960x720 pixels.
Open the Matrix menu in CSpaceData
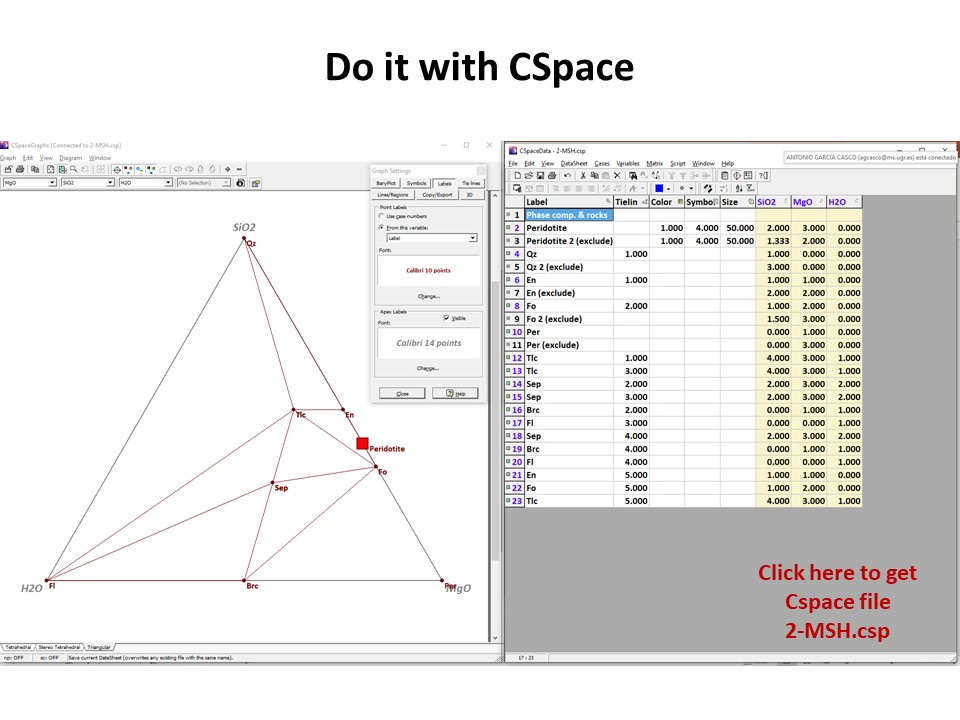[654, 163]
